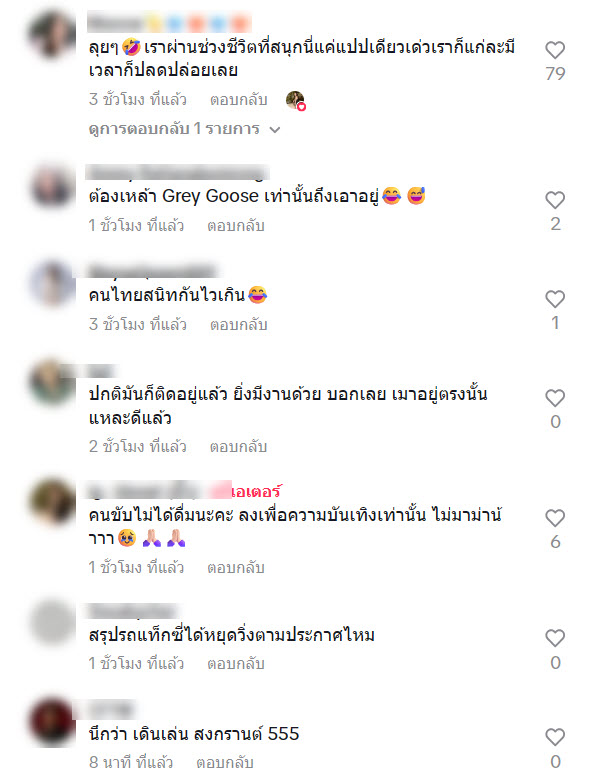
Task: Like the Grey Goose comment
Action: [555, 200]
